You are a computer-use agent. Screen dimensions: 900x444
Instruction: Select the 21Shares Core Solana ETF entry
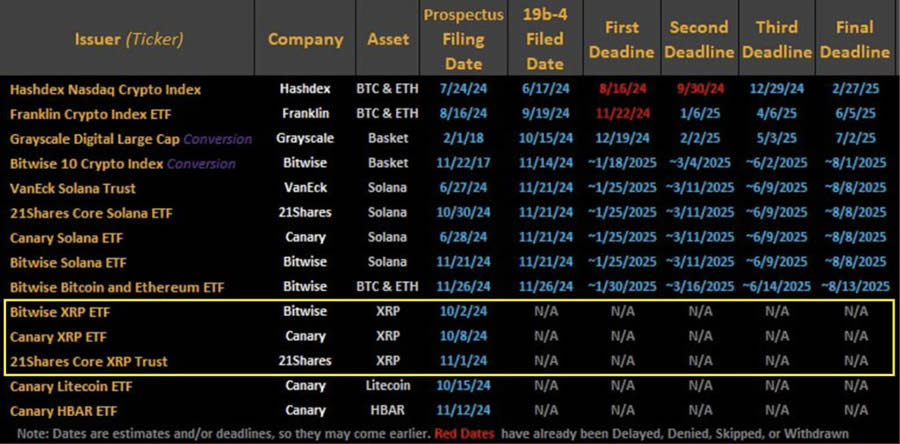pos(87,213)
